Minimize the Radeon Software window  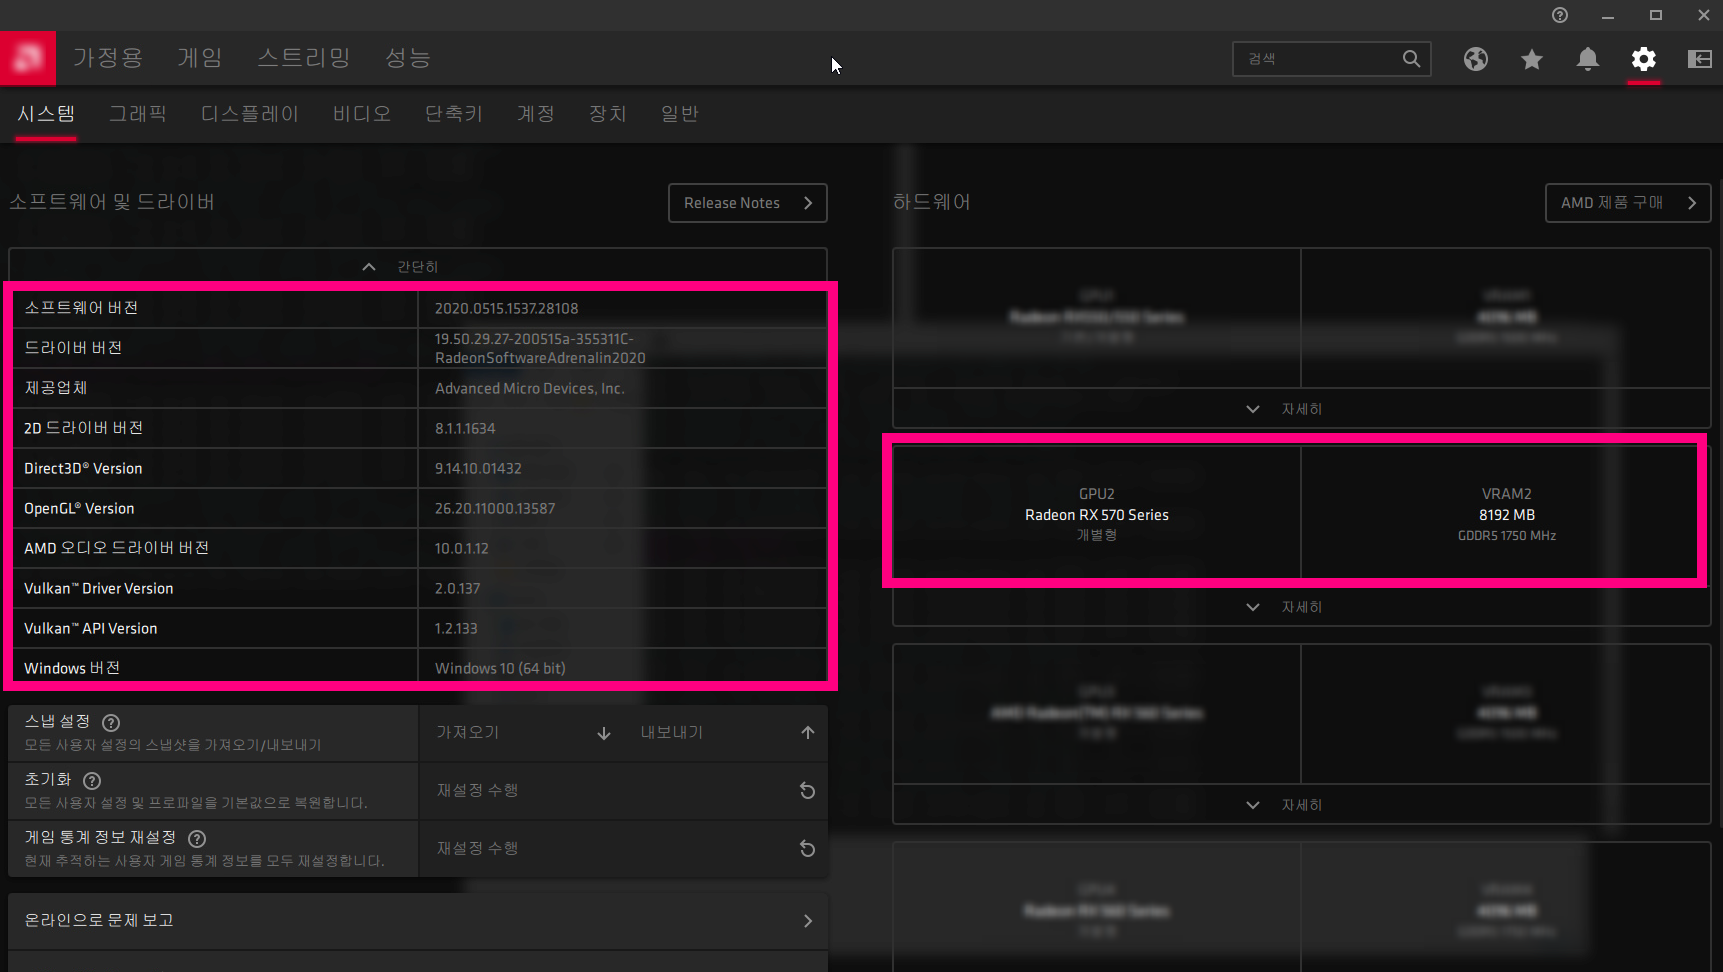tap(1608, 15)
